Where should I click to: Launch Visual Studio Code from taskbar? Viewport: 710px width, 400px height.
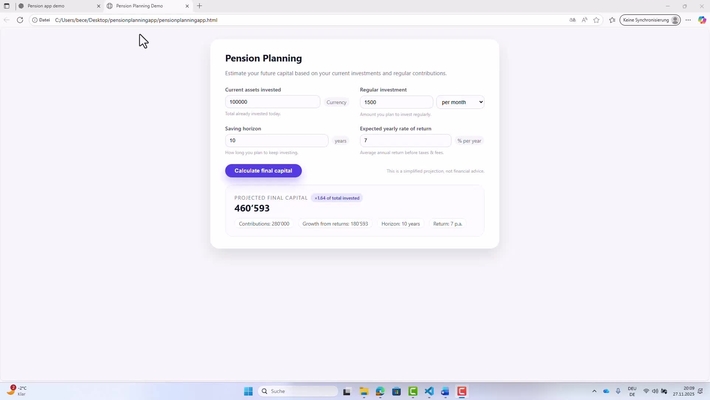[x=429, y=391]
